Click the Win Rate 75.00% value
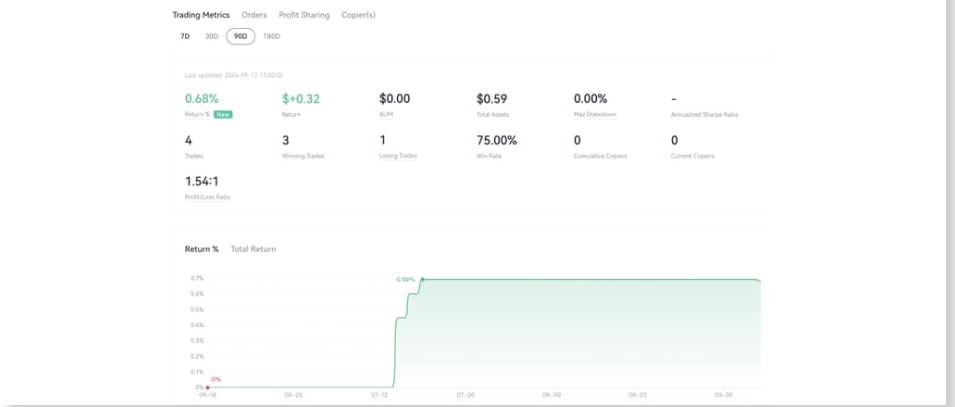Viewport: 955px width, 407px height. pyautogui.click(x=497, y=141)
